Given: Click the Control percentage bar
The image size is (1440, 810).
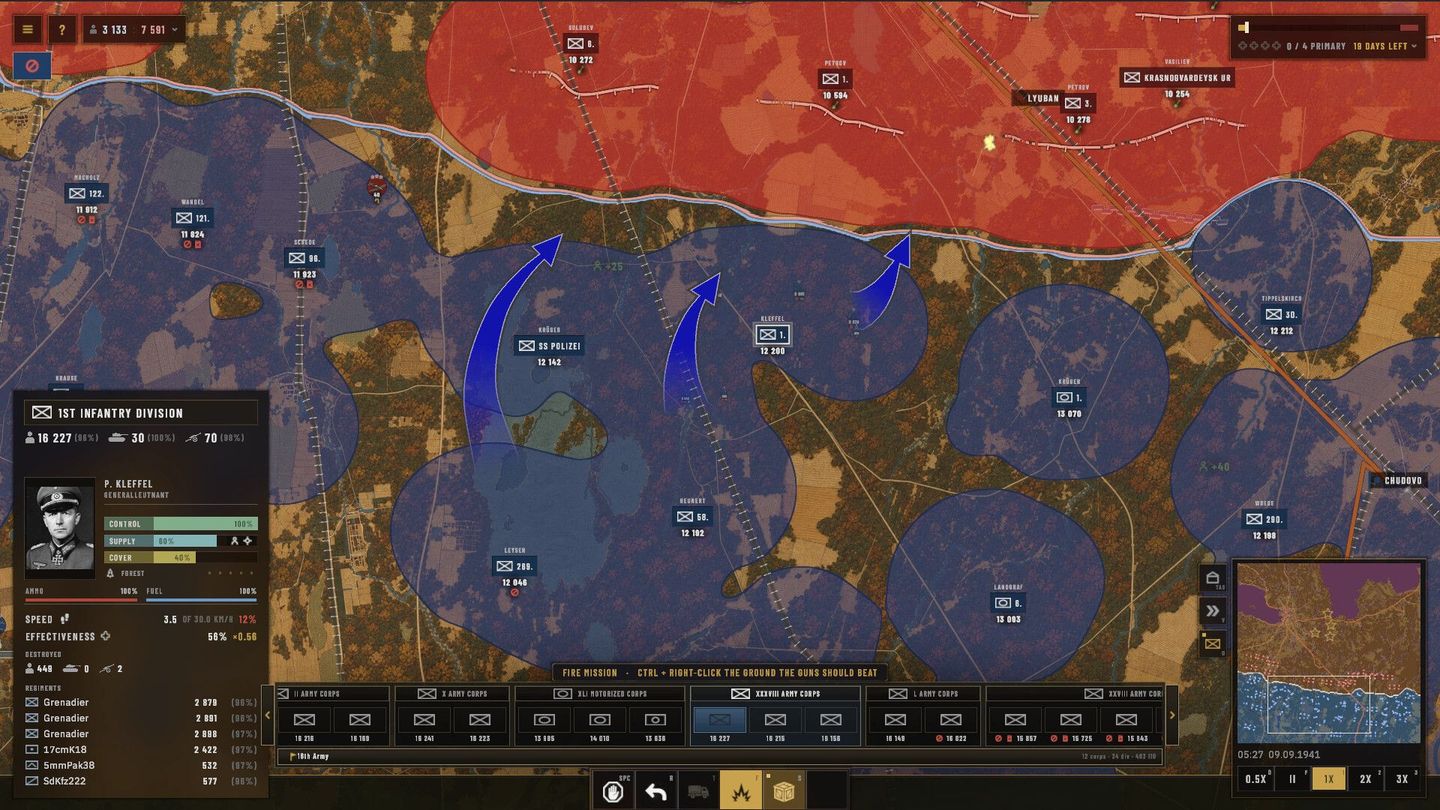Looking at the screenshot, I should (x=181, y=524).
